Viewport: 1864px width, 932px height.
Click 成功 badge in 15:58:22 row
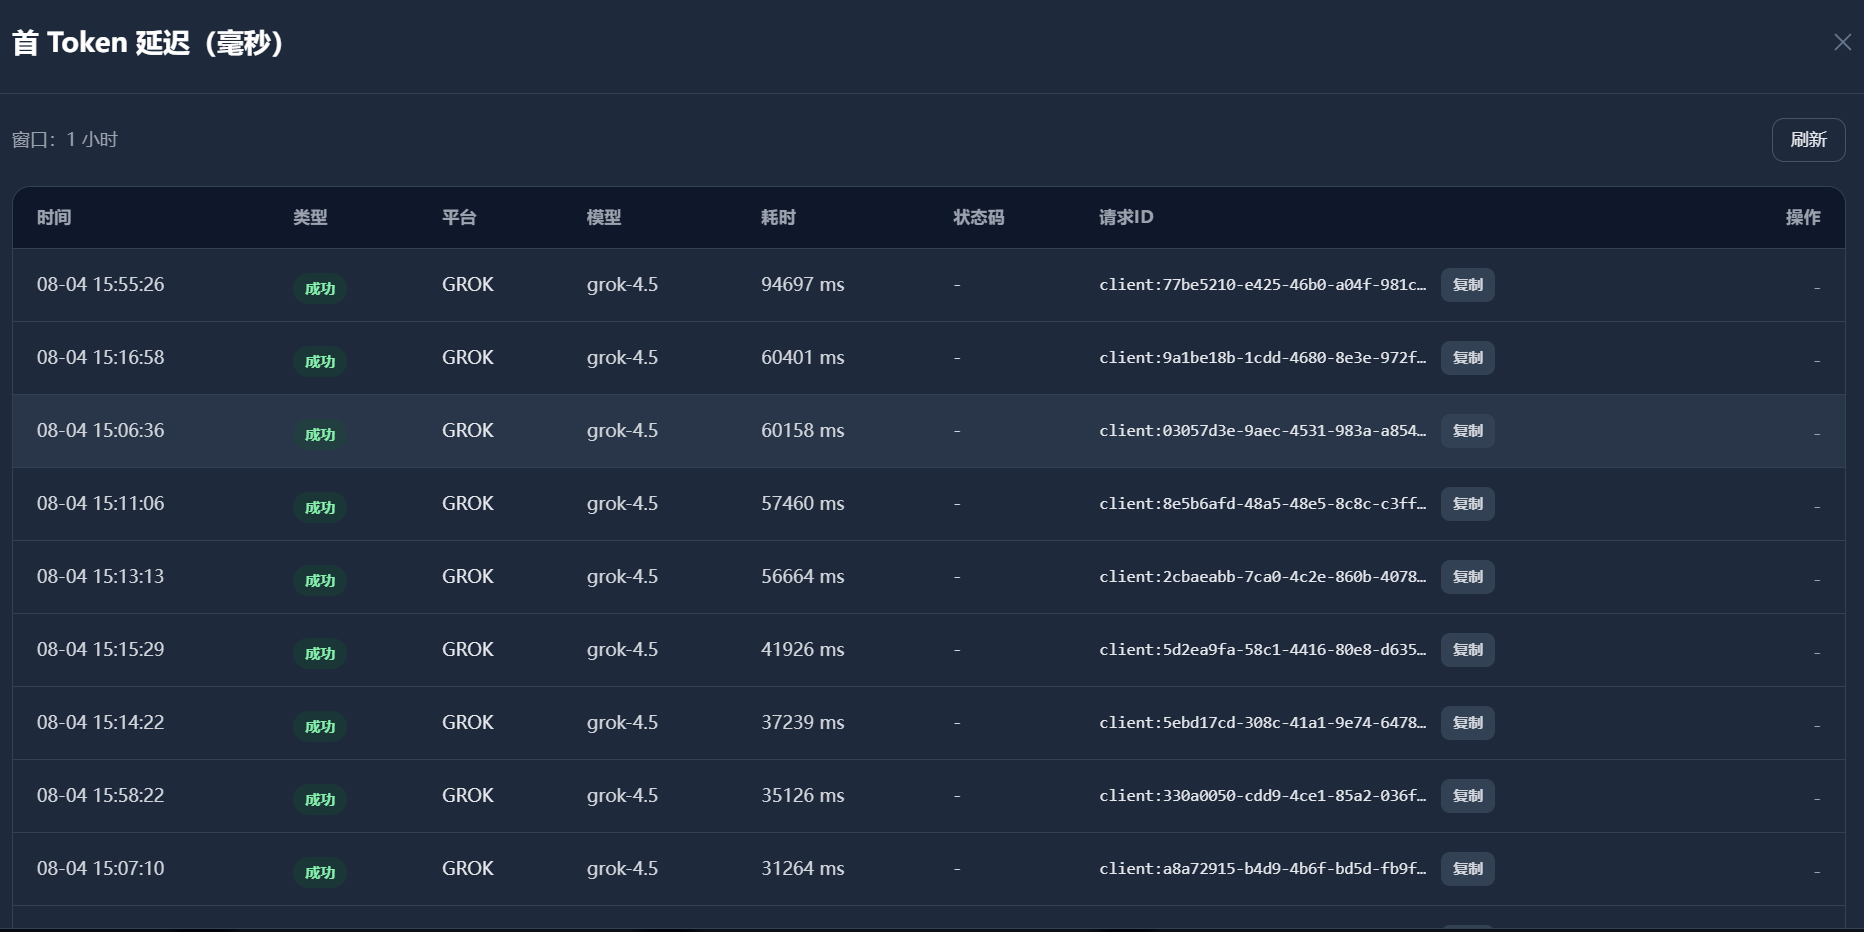point(320,800)
